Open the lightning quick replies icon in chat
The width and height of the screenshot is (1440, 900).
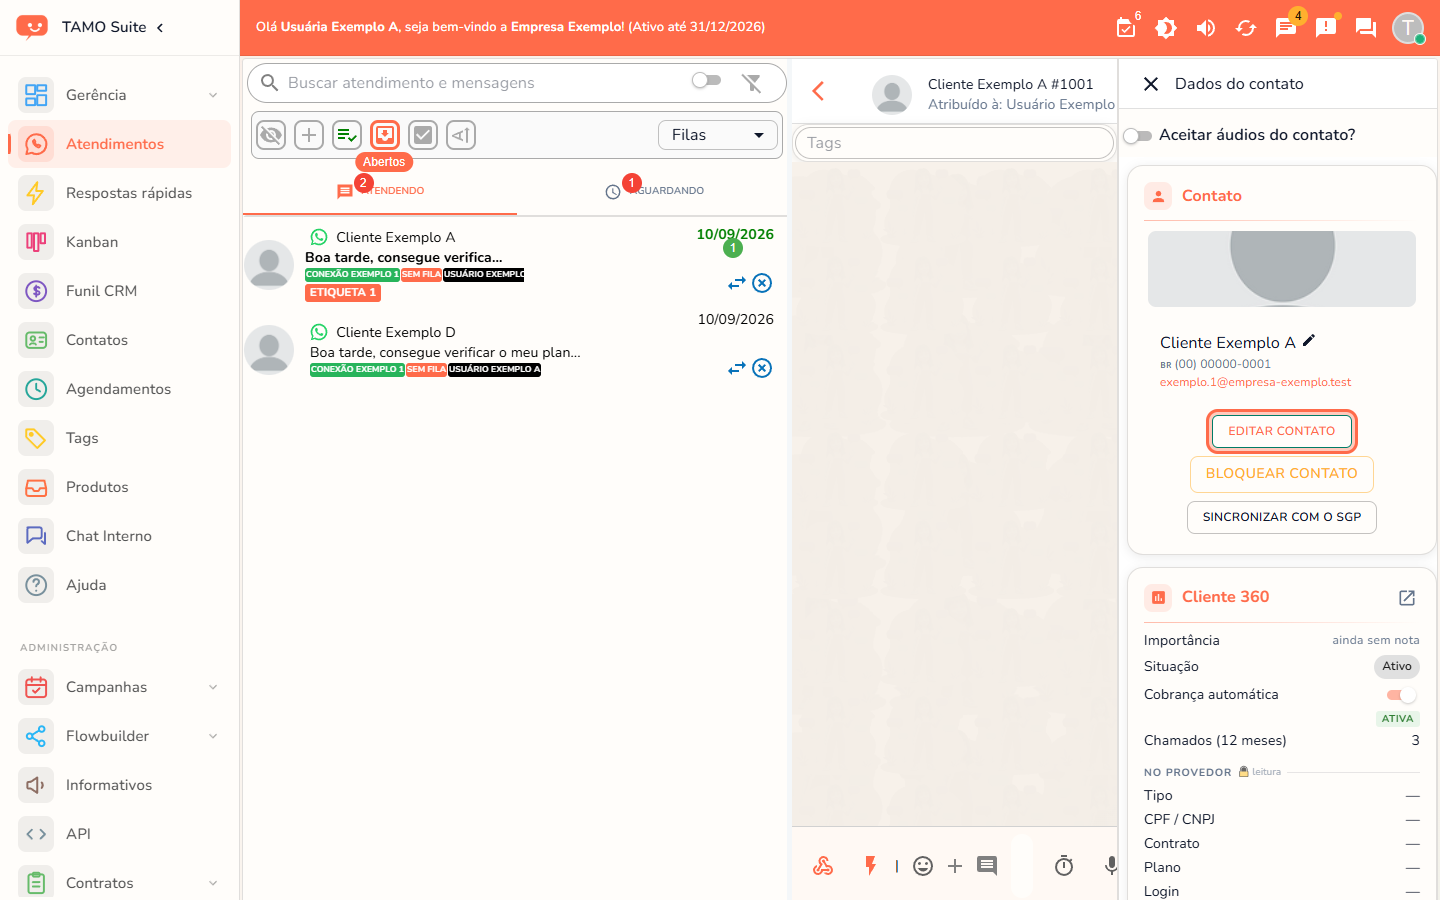tap(871, 866)
